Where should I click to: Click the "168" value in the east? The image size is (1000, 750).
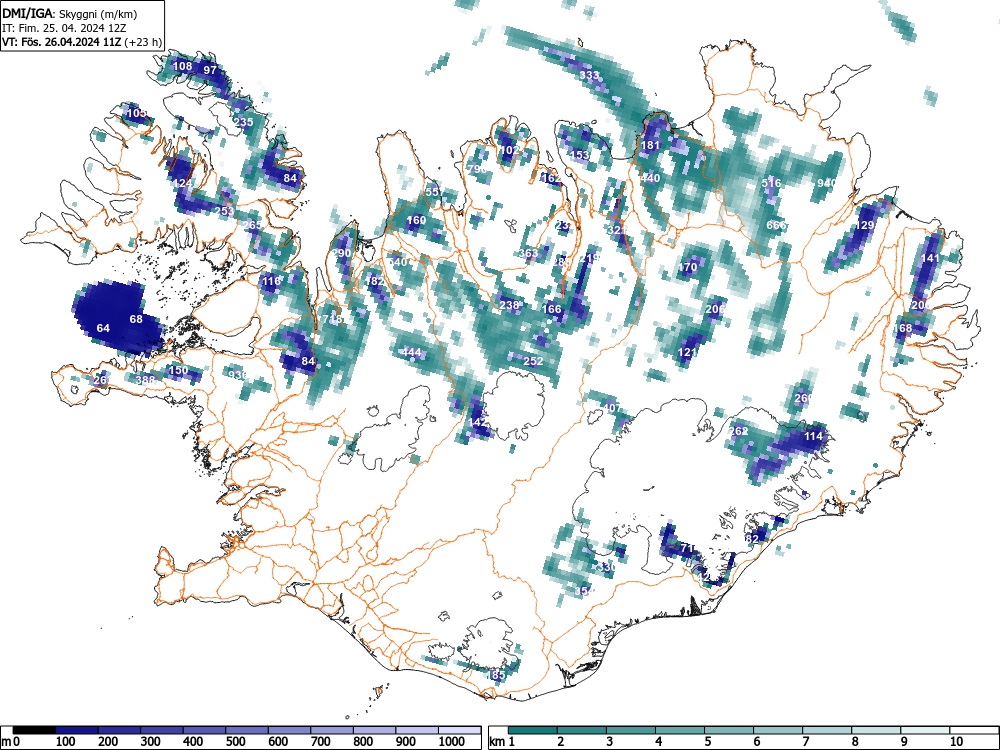[903, 328]
